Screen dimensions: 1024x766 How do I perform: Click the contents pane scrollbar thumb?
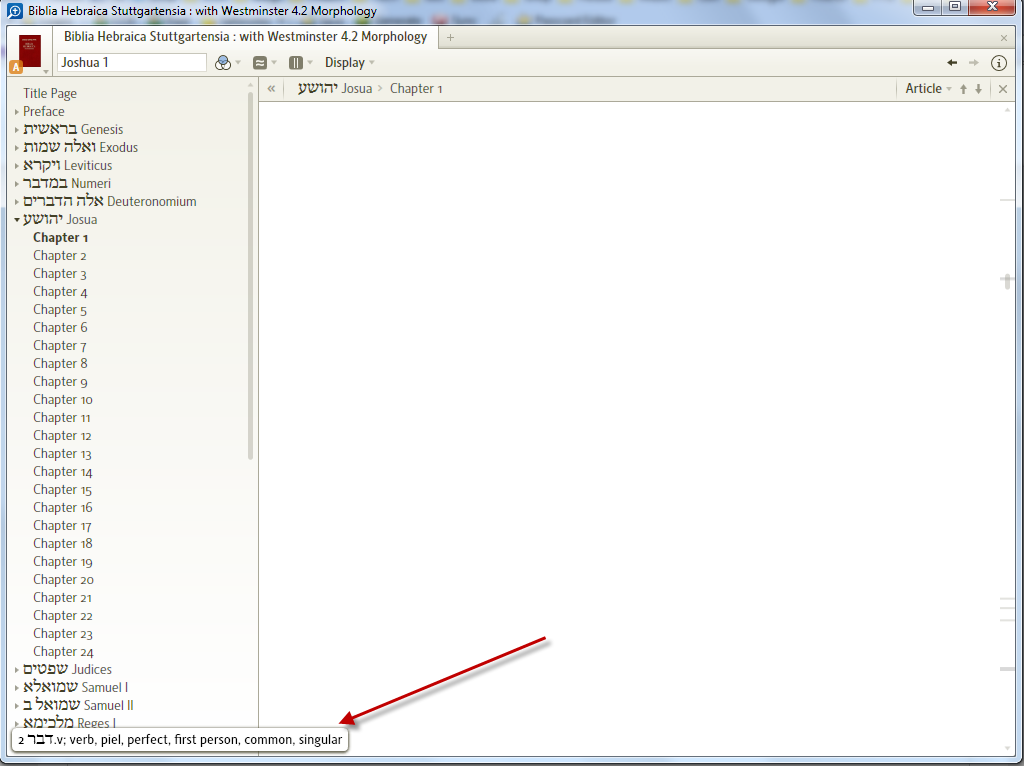(250, 274)
